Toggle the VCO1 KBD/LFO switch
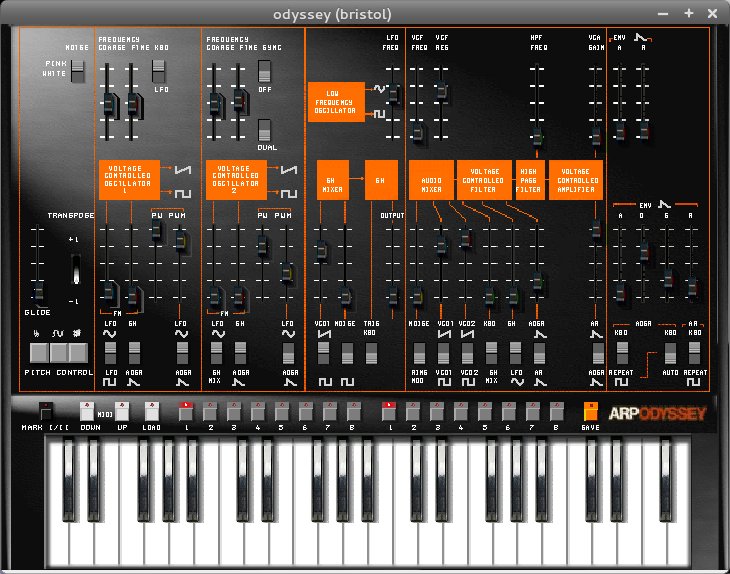 click(x=159, y=71)
